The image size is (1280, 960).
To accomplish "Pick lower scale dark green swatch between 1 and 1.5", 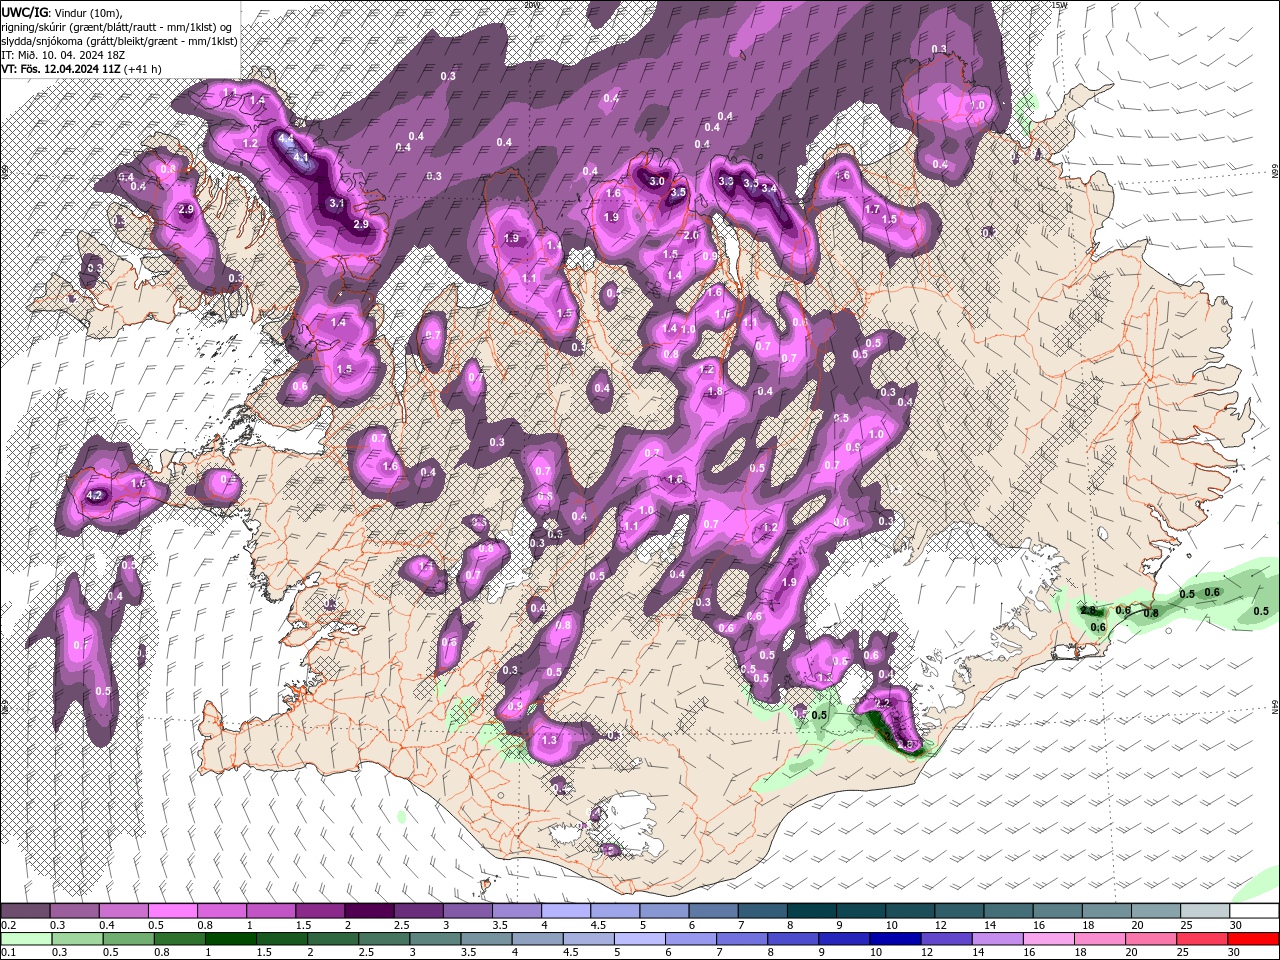I will coord(233,939).
